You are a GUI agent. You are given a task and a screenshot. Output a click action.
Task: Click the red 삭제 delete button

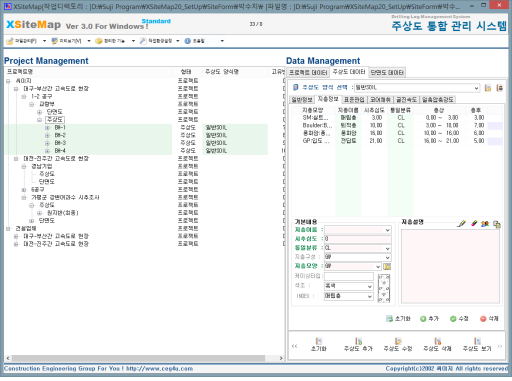click(489, 319)
